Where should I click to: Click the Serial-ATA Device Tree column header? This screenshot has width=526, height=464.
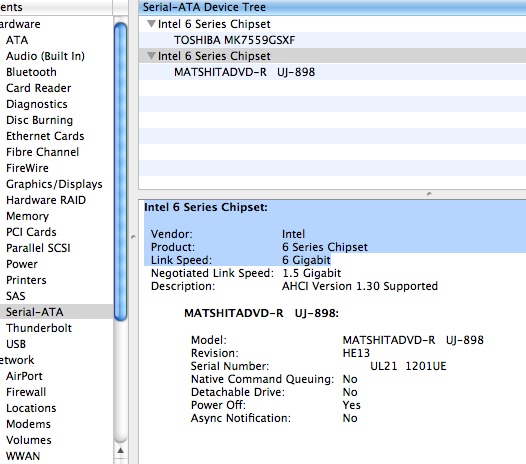pos(332,7)
